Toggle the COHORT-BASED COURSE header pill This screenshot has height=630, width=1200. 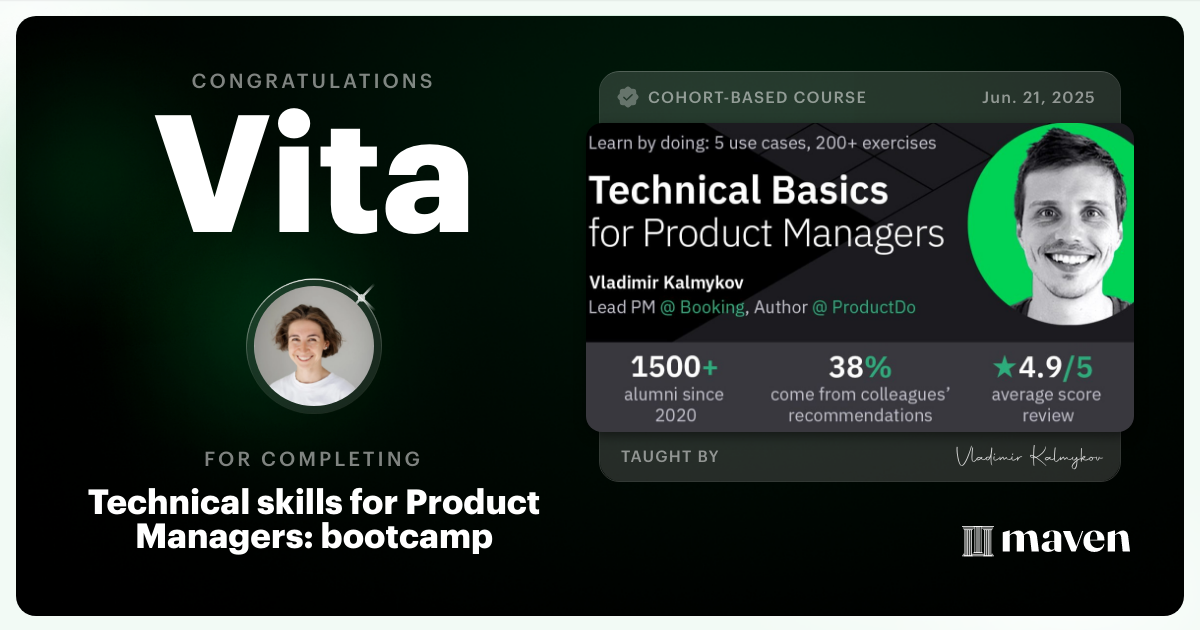[745, 97]
